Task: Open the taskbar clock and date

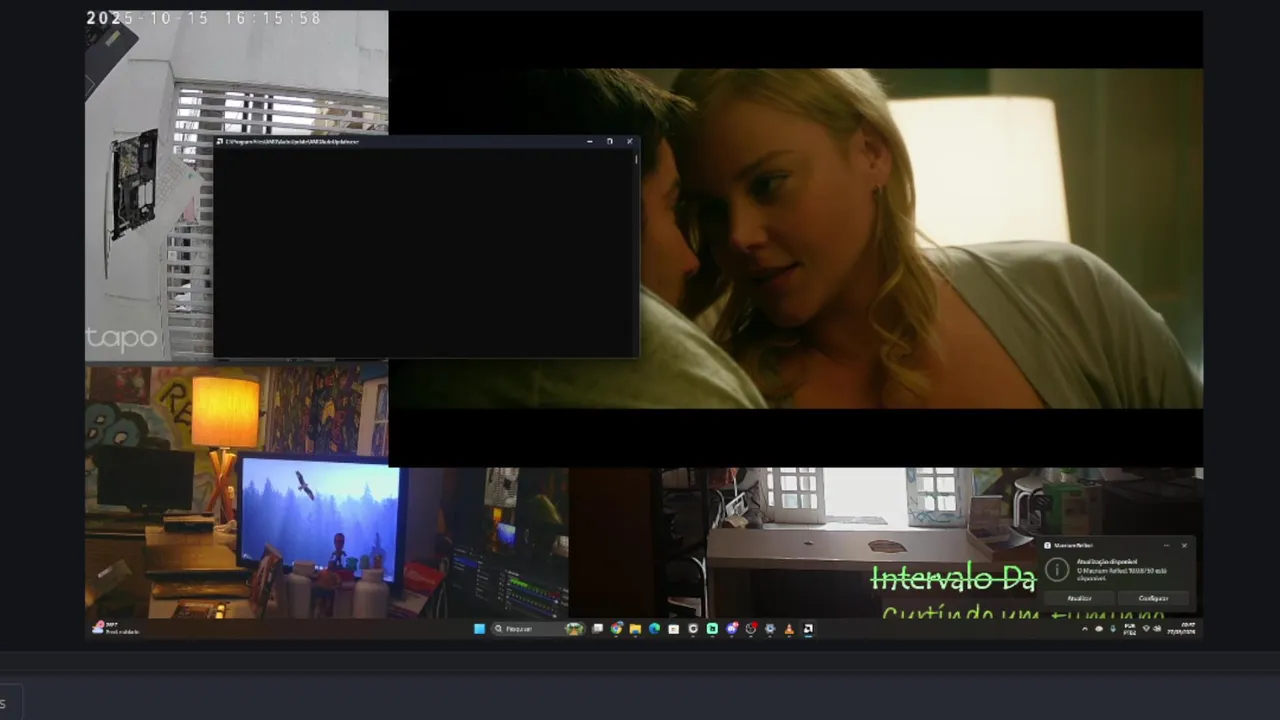Action: click(1181, 629)
